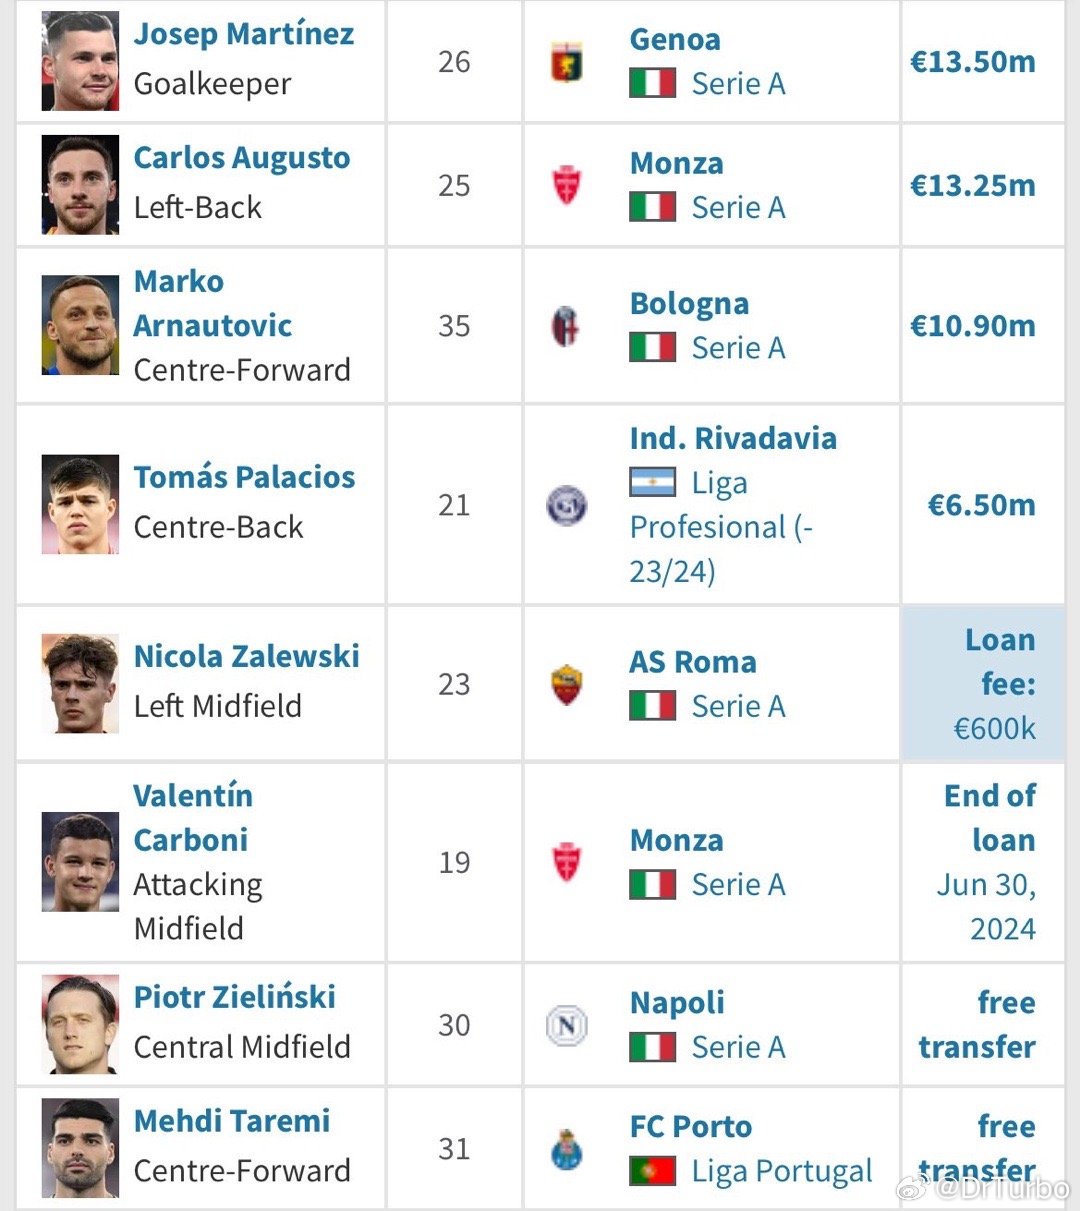1080x1211 pixels.
Task: Click Nicola Zalewski's player photo
Action: tap(80, 684)
